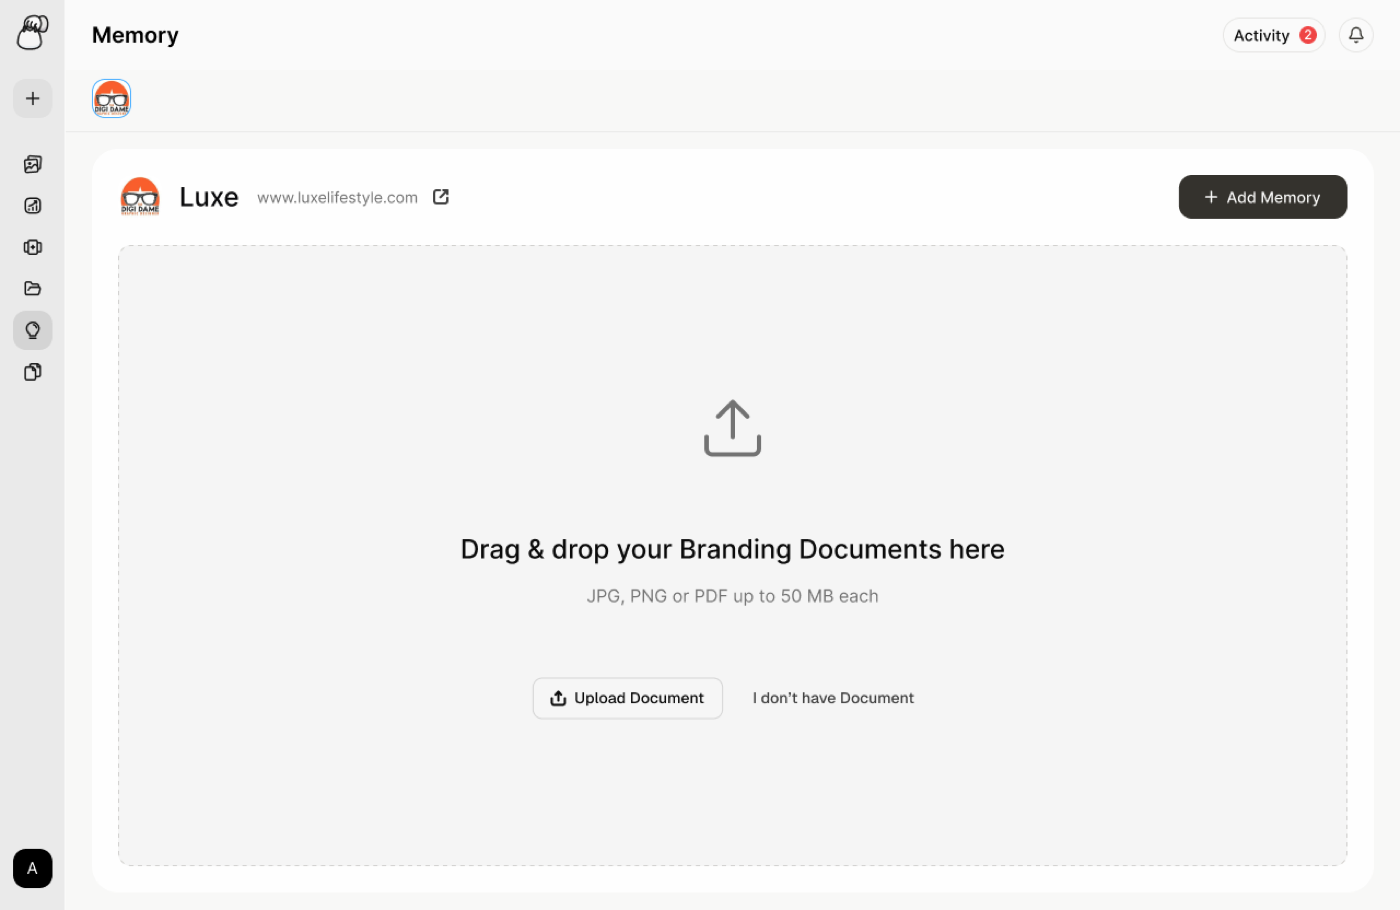Image resolution: width=1400 pixels, height=910 pixels.
Task: Open the Activity panel
Action: [1274, 35]
